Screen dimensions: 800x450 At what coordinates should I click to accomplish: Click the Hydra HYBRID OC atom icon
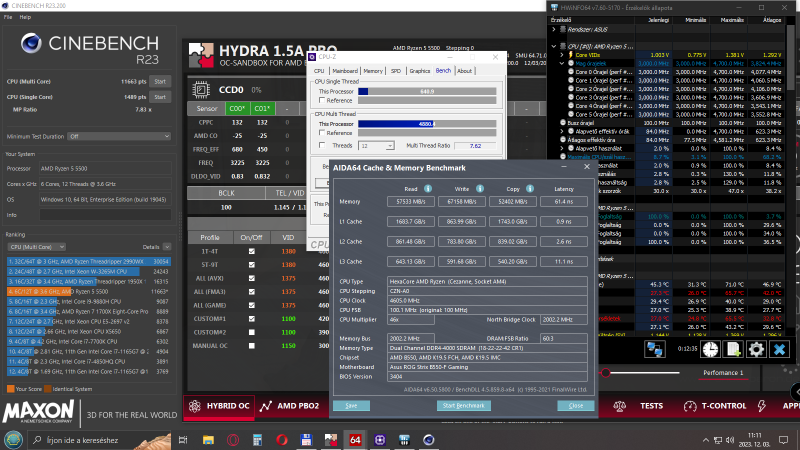tap(194, 406)
